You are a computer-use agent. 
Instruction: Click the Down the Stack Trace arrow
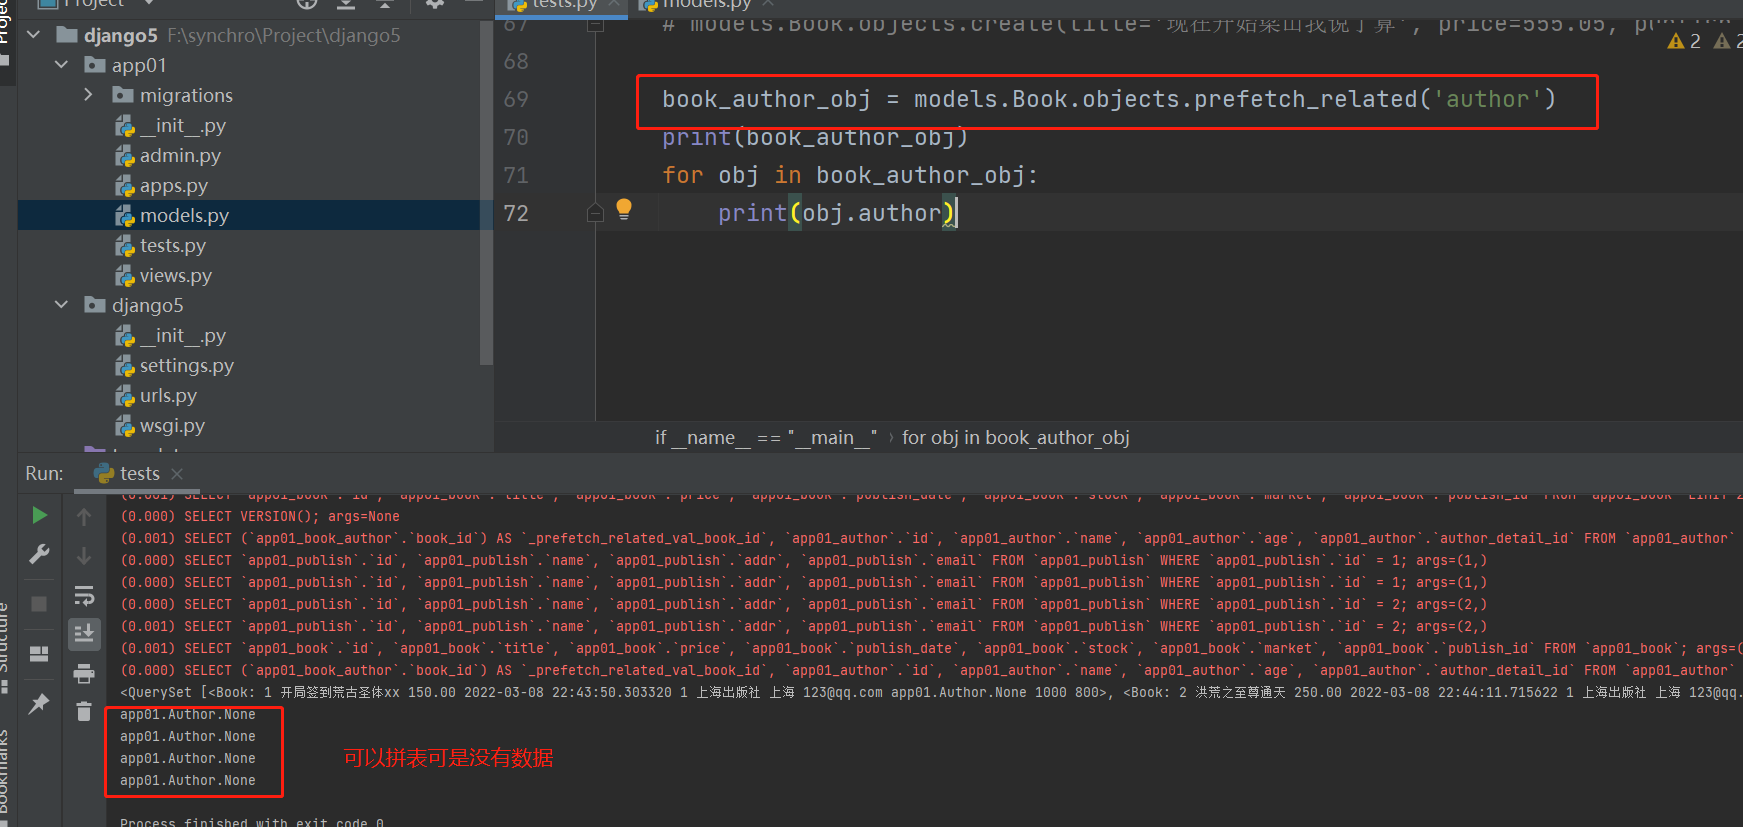coord(84,556)
